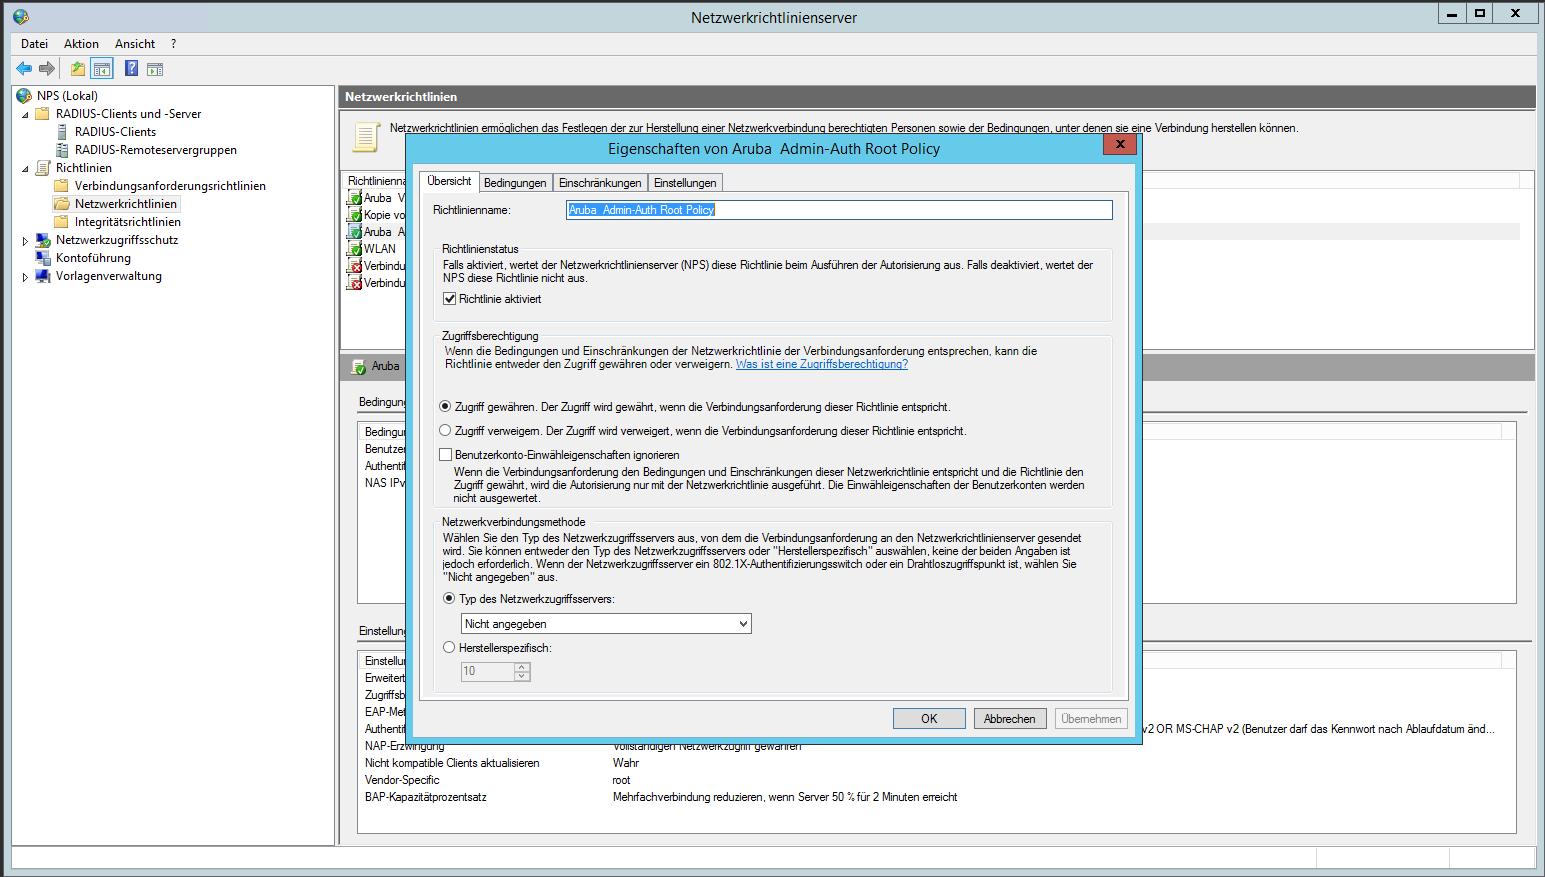Click the blue back arrow in toolbar
The image size is (1545, 877).
[24, 69]
